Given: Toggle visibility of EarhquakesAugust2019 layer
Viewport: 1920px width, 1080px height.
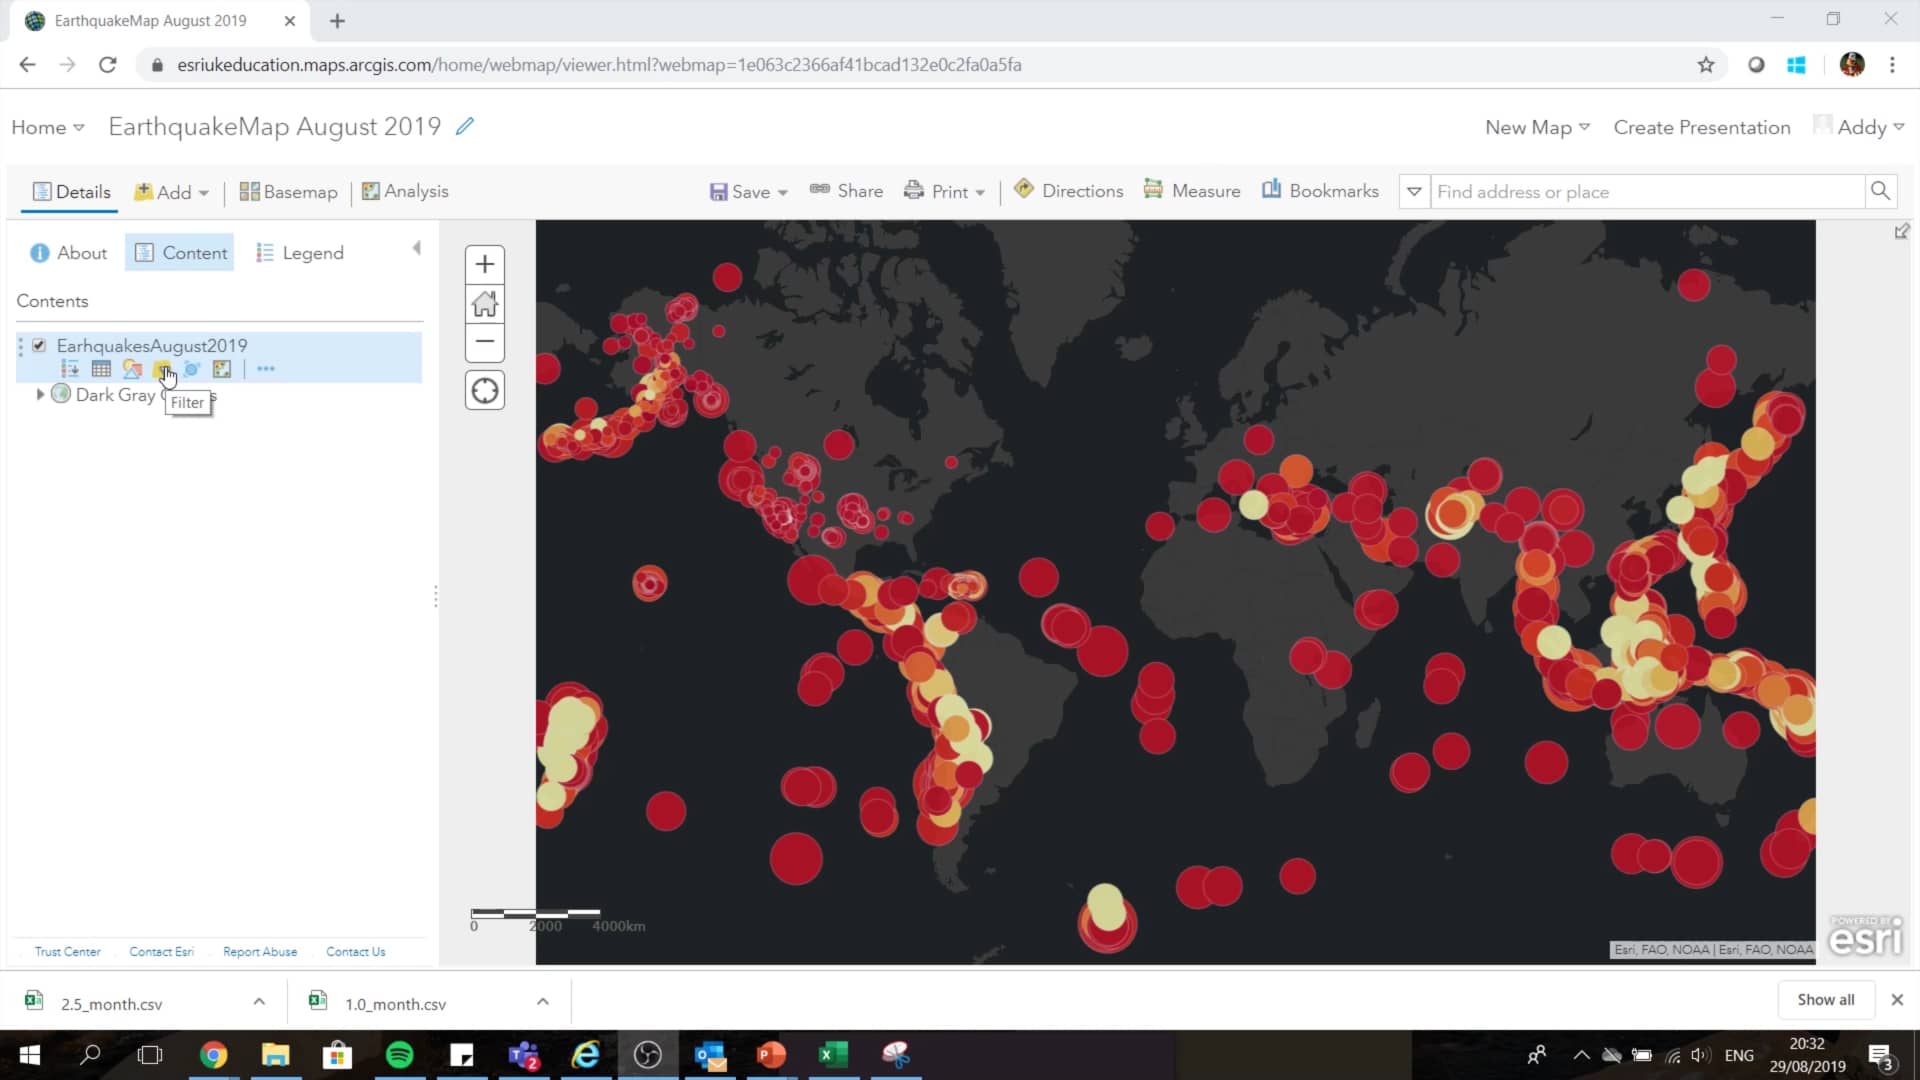Looking at the screenshot, I should (x=40, y=344).
